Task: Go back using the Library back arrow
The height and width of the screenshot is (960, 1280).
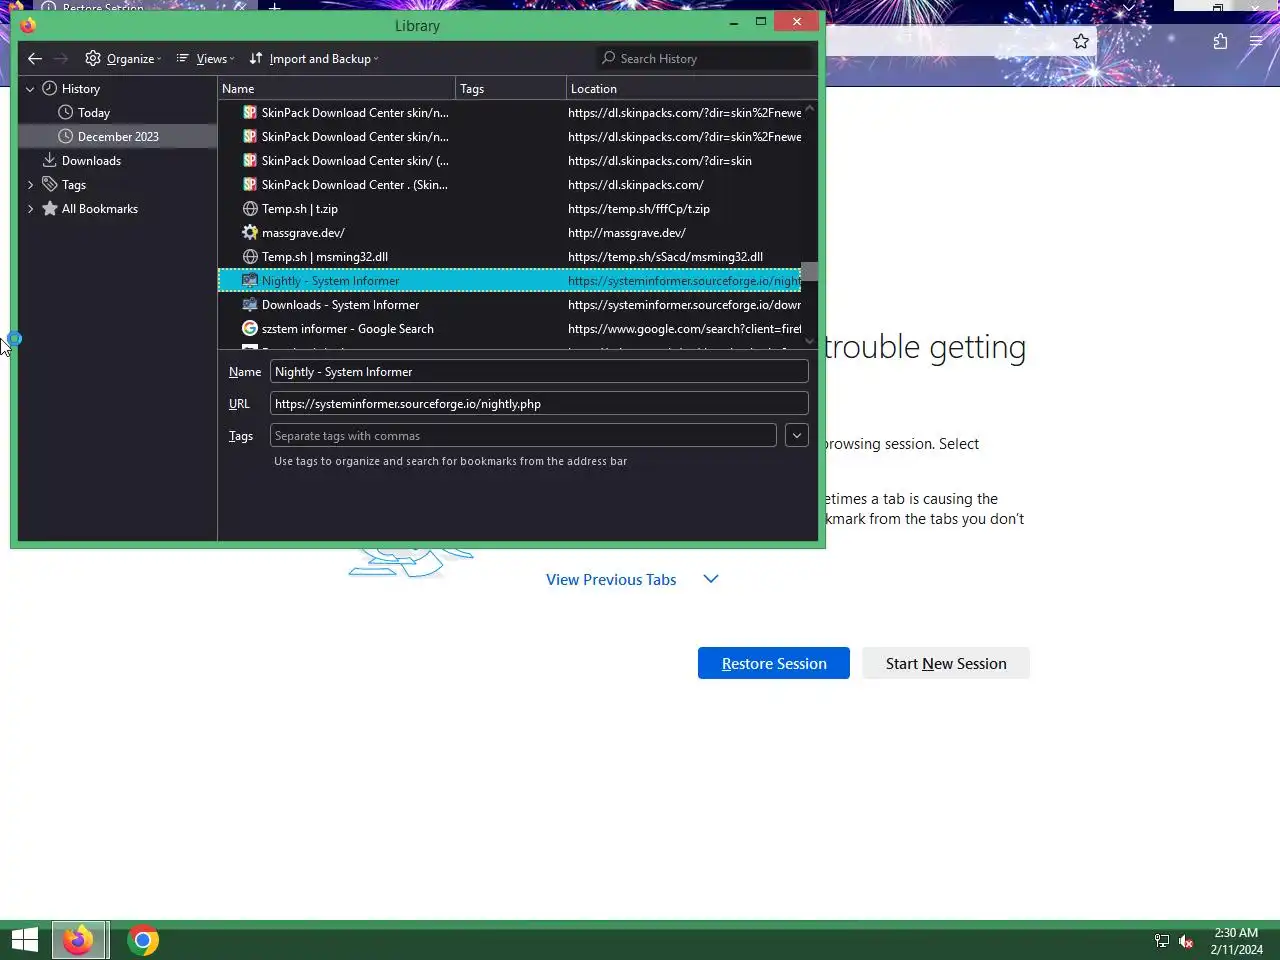Action: pyautogui.click(x=35, y=59)
